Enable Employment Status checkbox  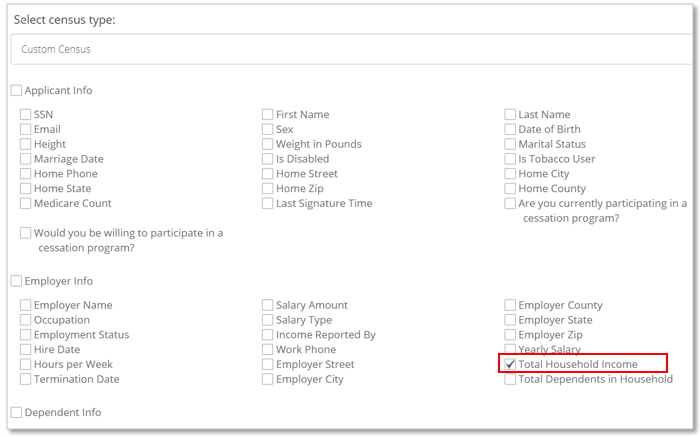coord(25,334)
